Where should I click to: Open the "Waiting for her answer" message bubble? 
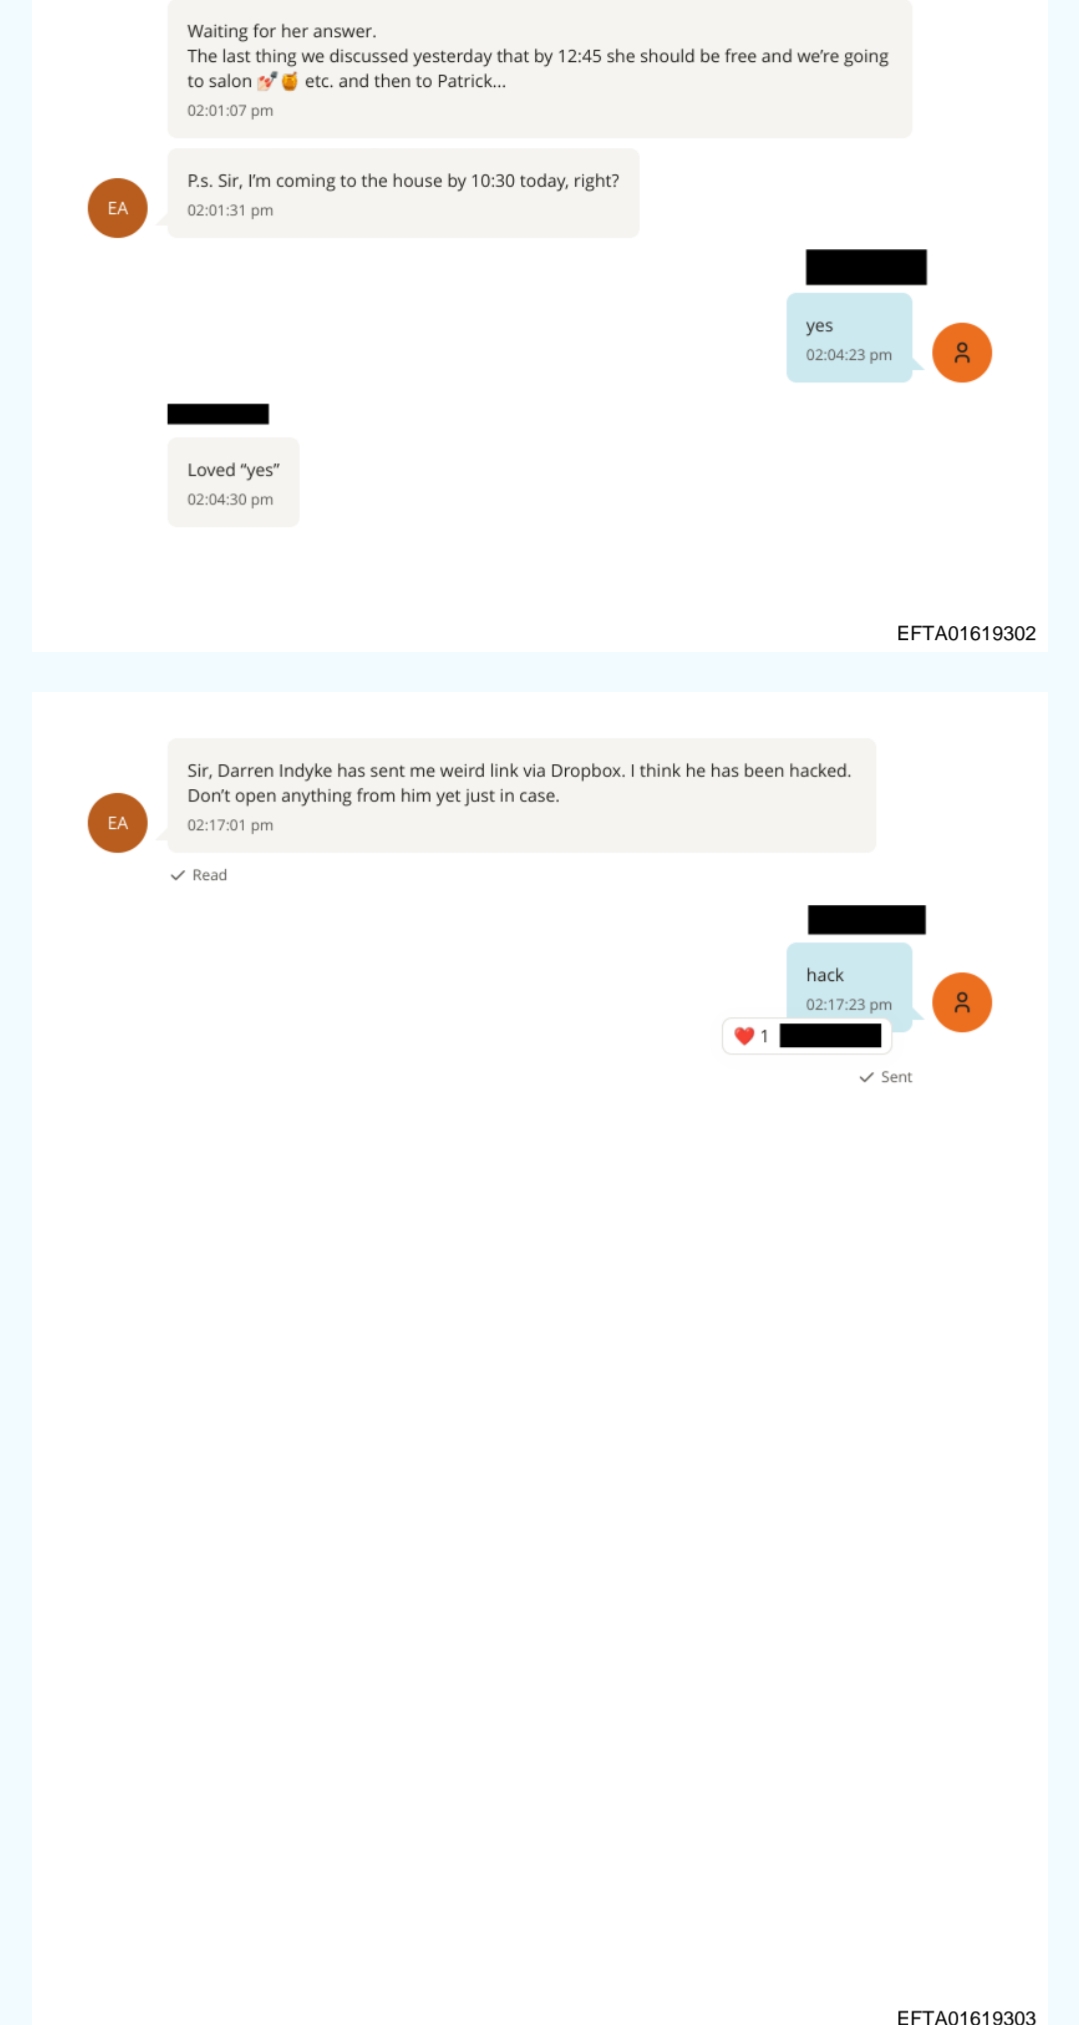click(x=540, y=68)
